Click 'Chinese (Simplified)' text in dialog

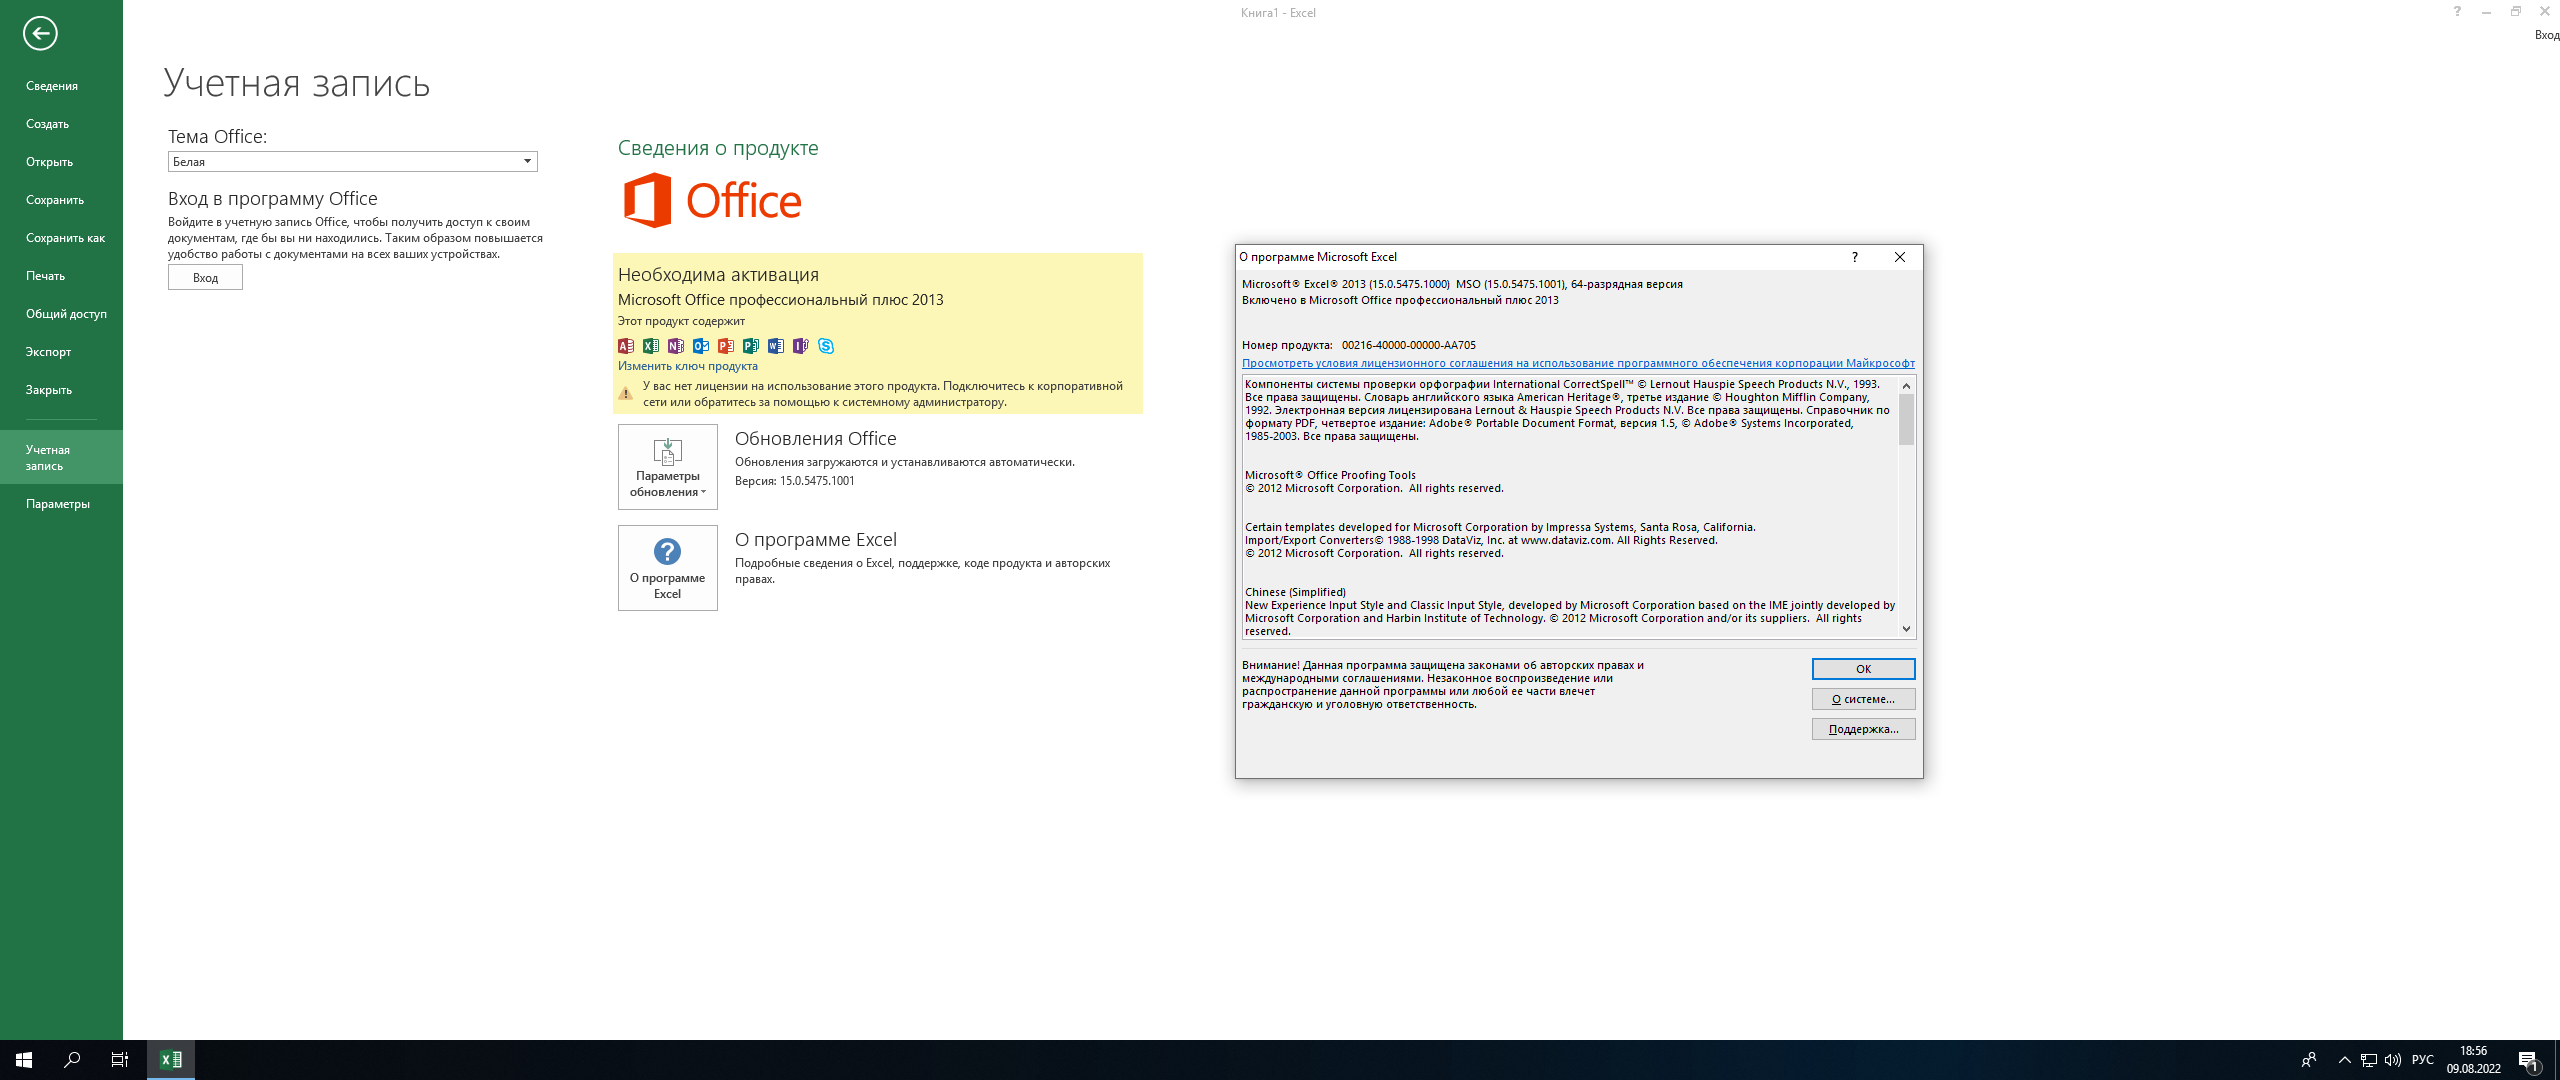click(1295, 592)
